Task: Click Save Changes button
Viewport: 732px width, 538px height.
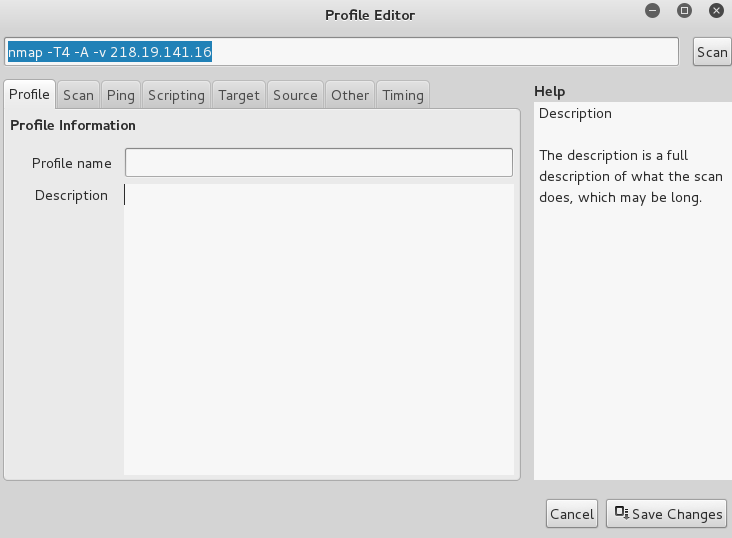Action: [667, 514]
